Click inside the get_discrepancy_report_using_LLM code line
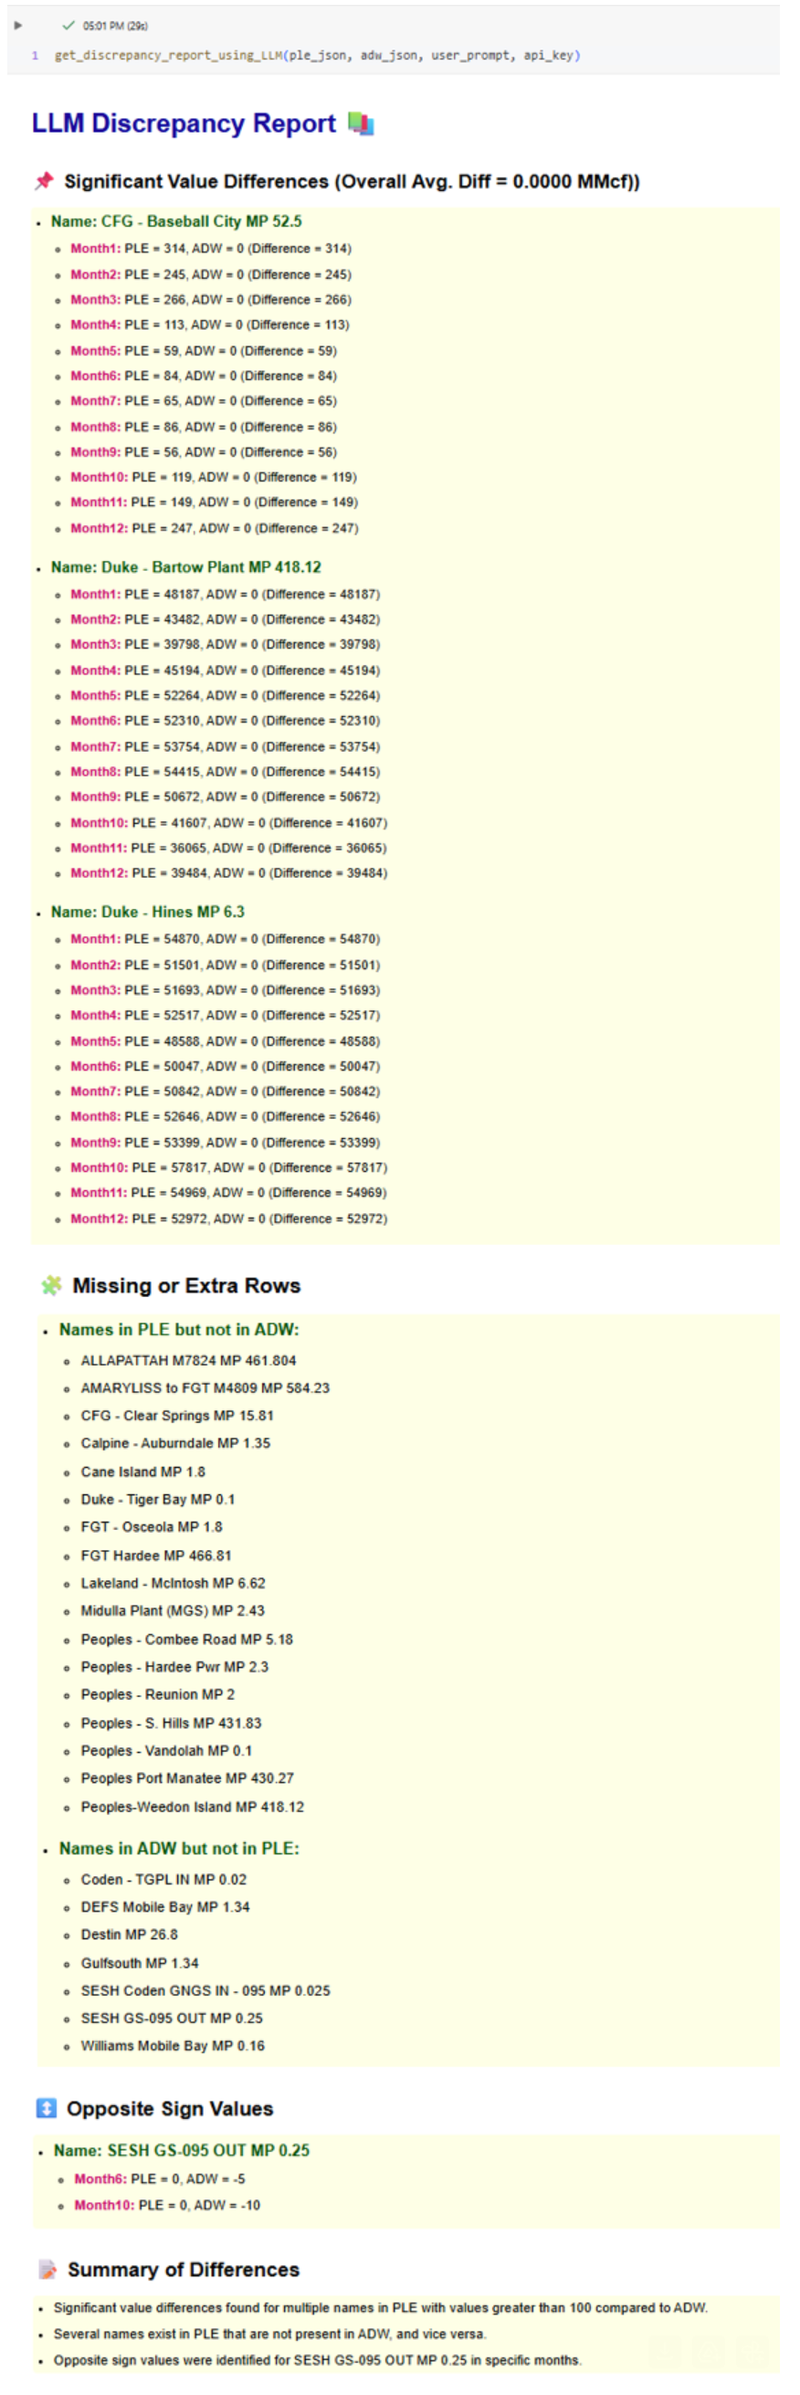The height and width of the screenshot is (2395, 800). [x=316, y=55]
